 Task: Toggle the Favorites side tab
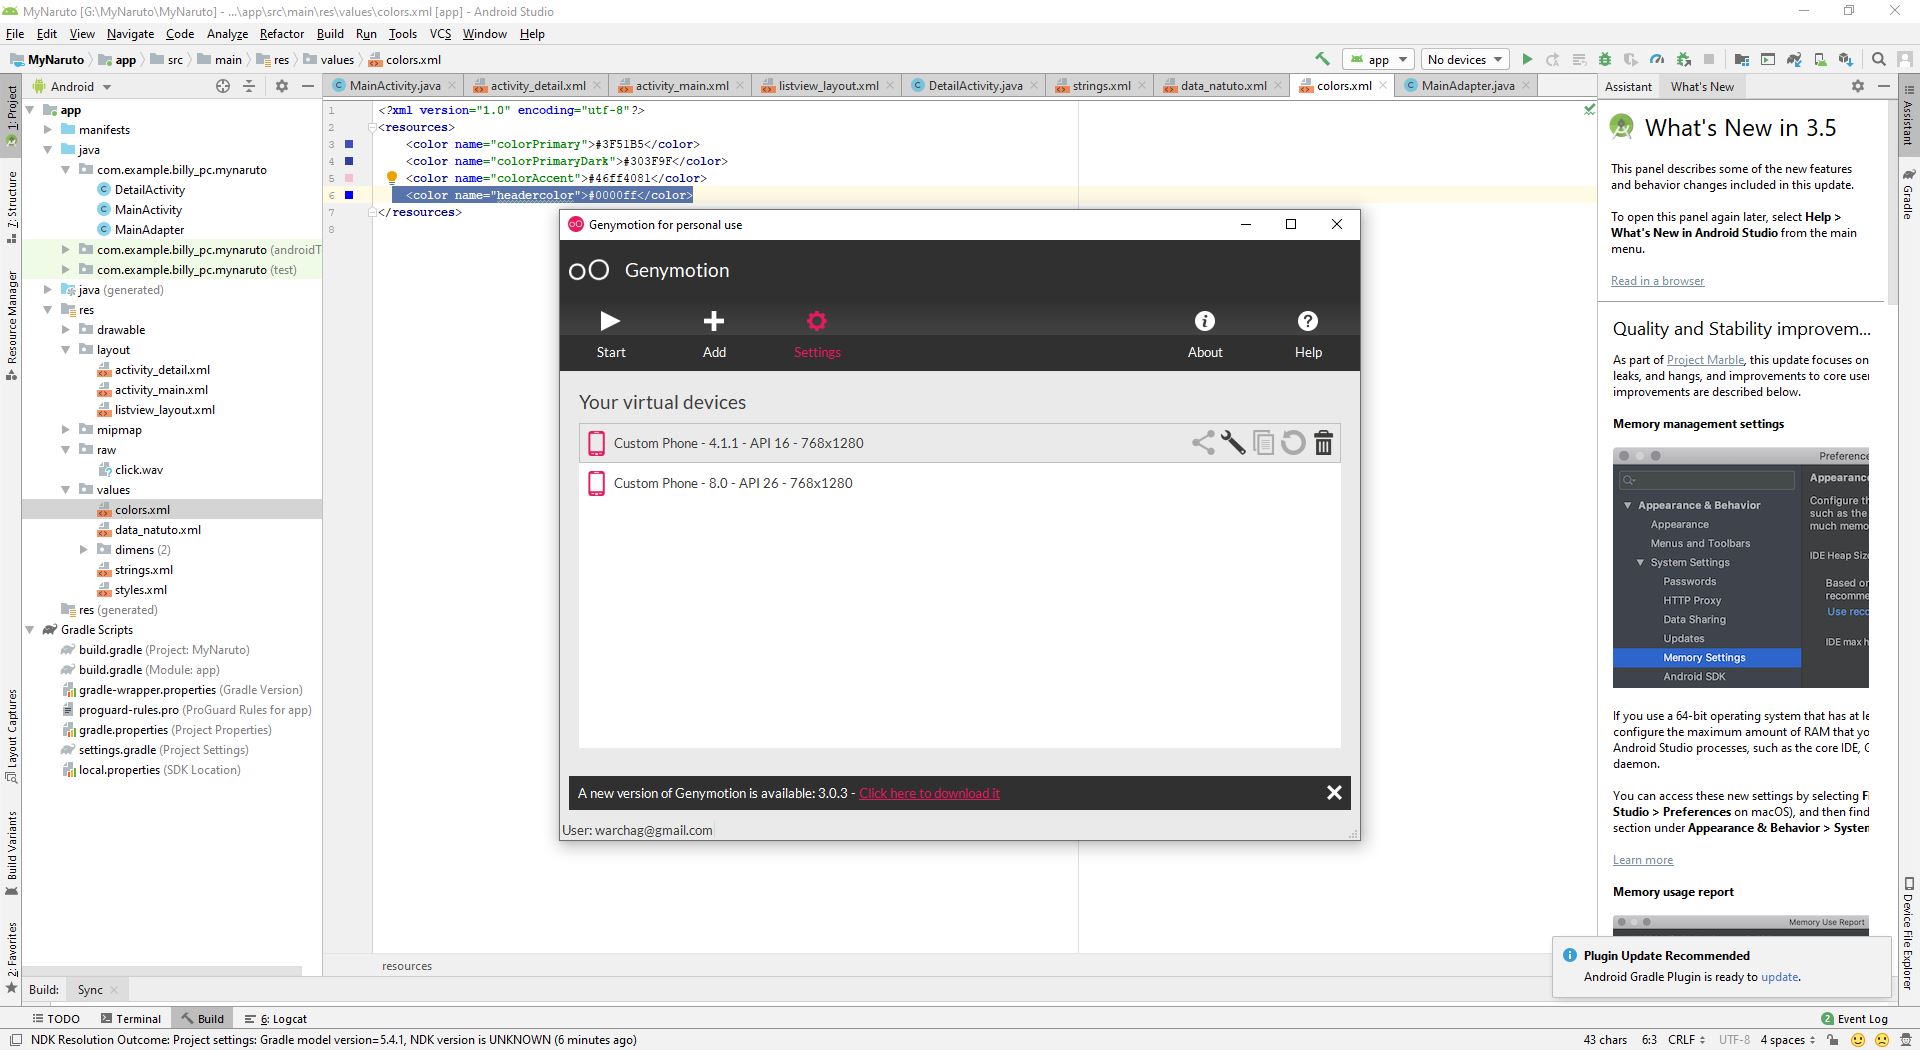pos(12,957)
